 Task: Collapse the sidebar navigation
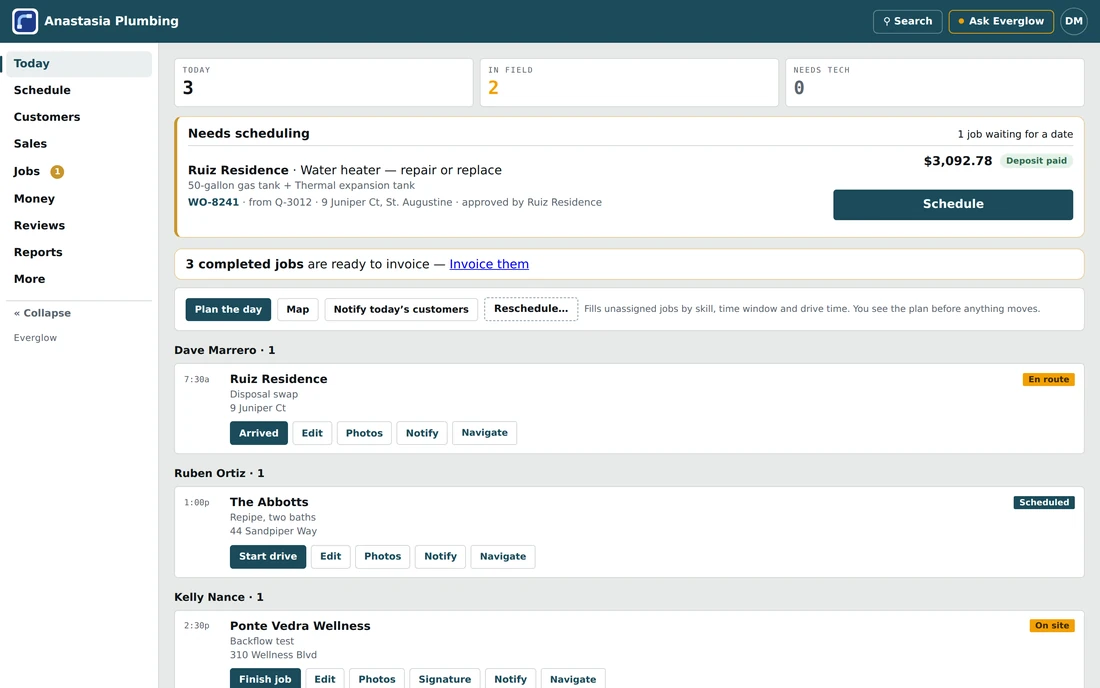click(x=42, y=313)
